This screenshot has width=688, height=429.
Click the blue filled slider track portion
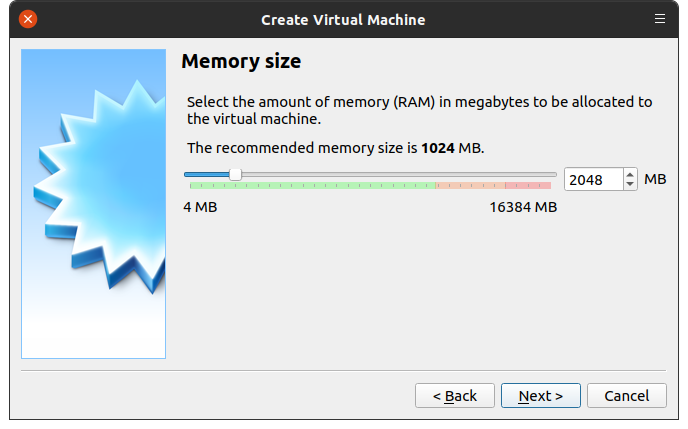click(207, 174)
